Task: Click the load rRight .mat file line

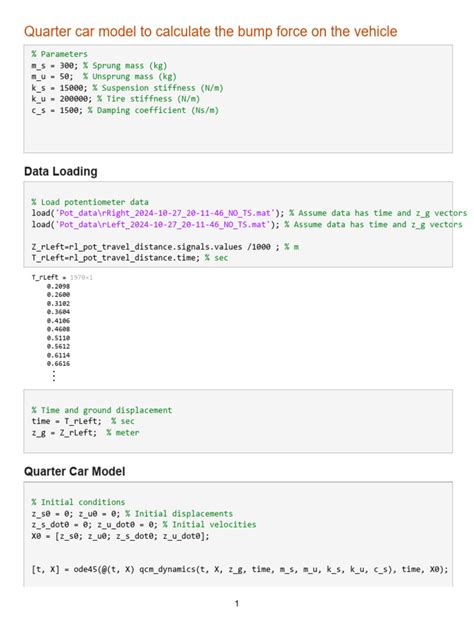Action: (249, 213)
